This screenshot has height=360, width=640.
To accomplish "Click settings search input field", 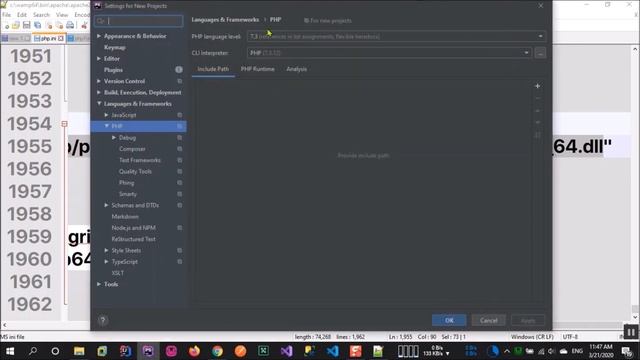I will [139, 21].
